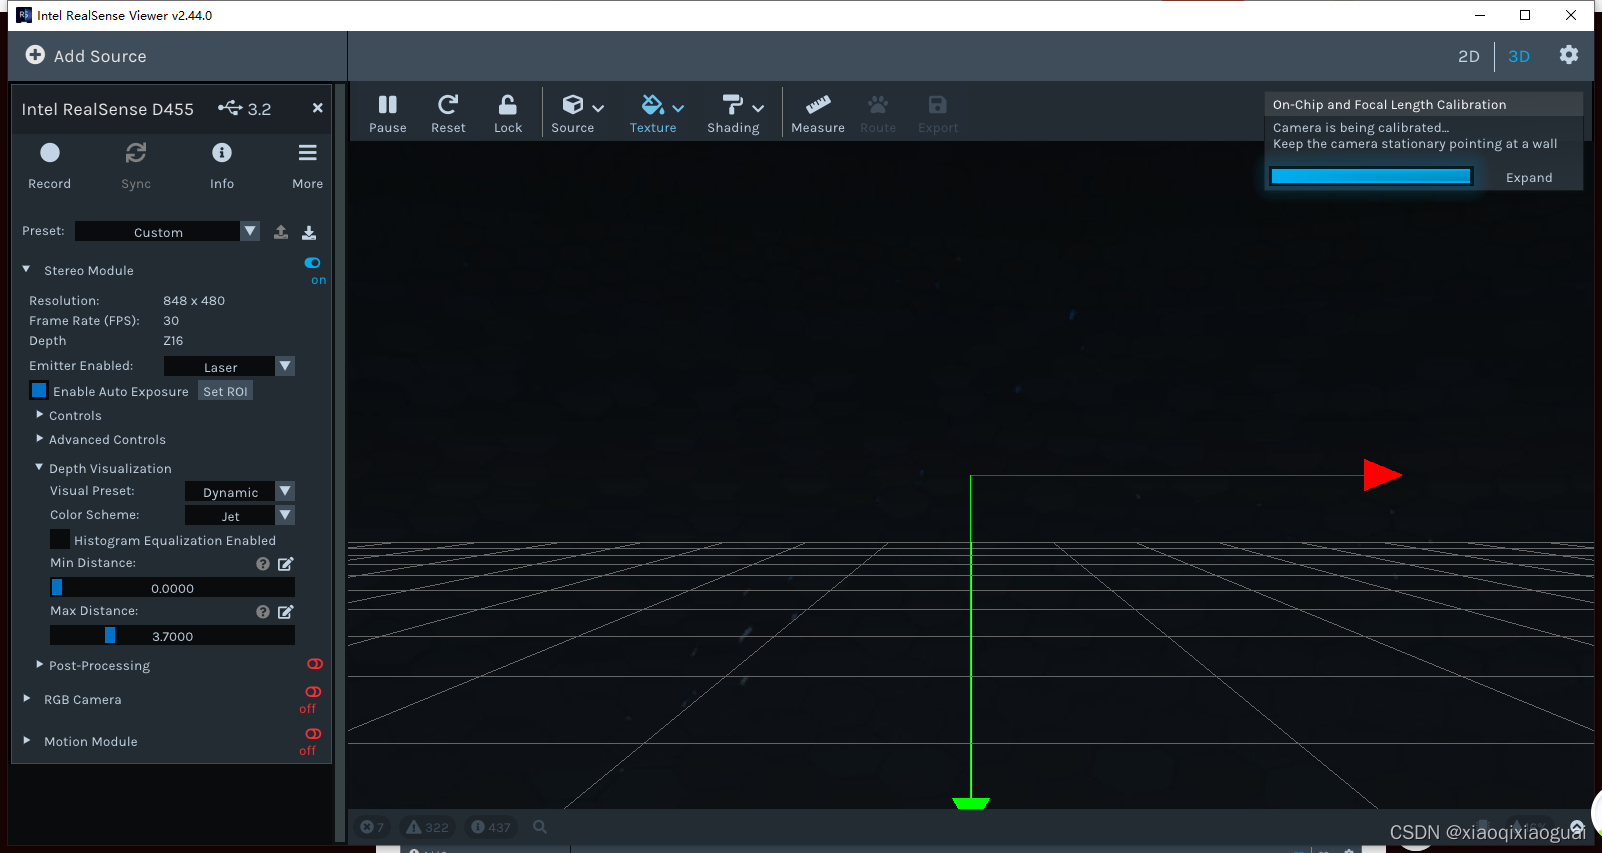The image size is (1602, 853).
Task: Click the Add Source label
Action: [100, 56]
